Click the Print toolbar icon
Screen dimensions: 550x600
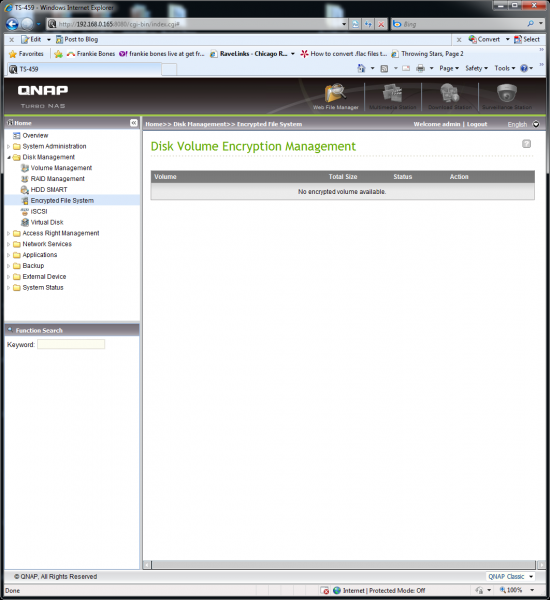pos(420,68)
